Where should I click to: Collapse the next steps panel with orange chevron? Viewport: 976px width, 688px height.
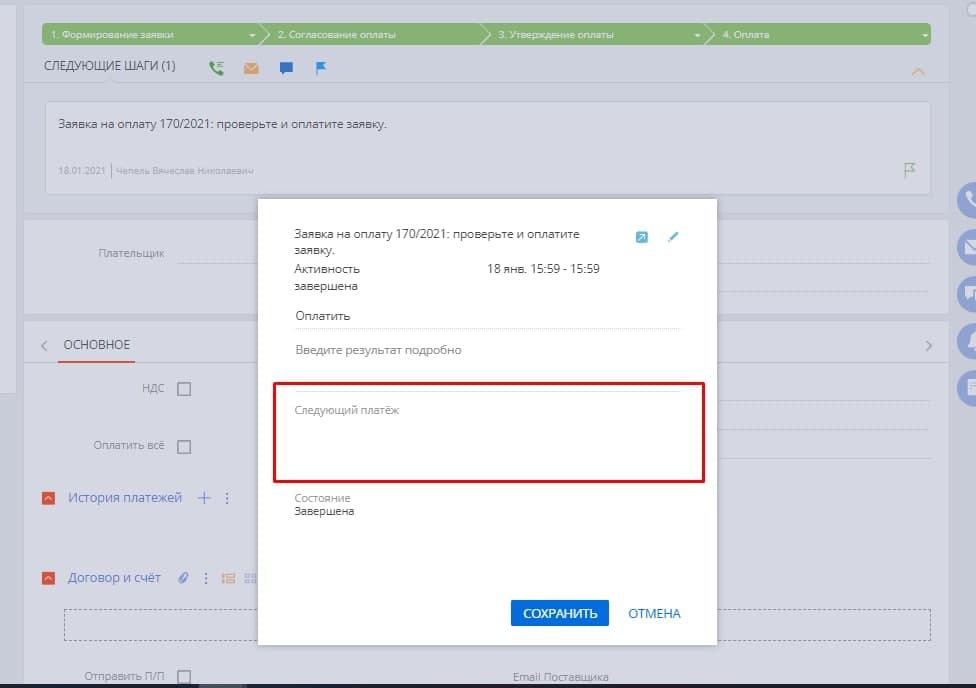(917, 72)
